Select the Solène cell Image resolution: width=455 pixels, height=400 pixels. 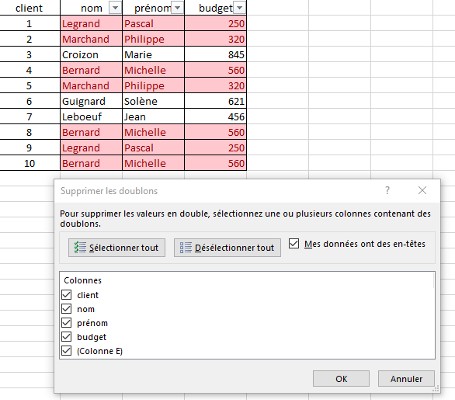tap(153, 101)
